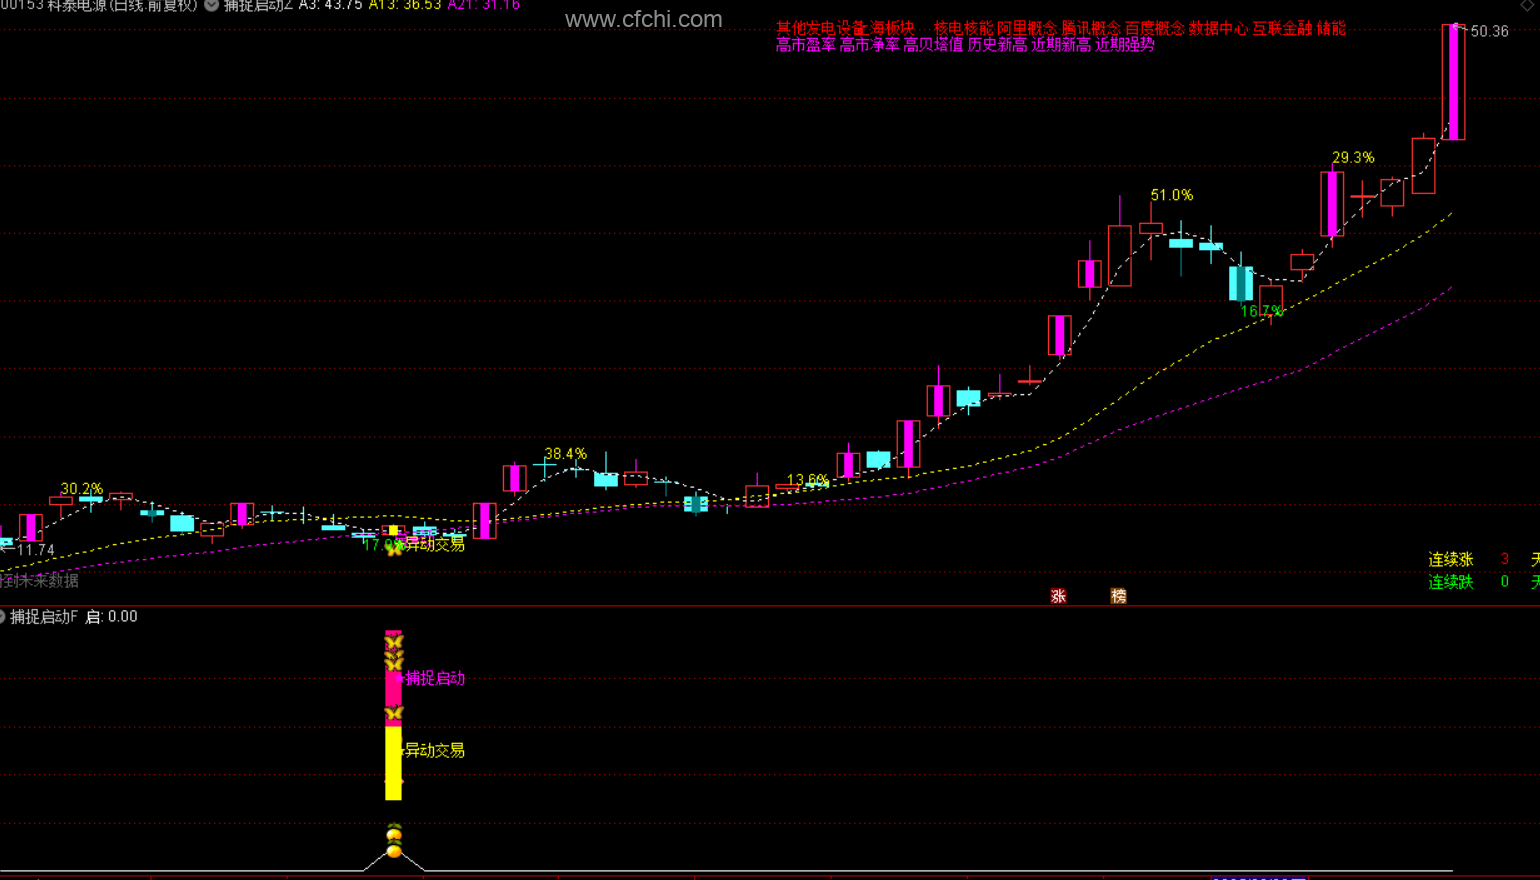
Task: Click the A13: 36.53 moving average value
Action: (x=405, y=5)
